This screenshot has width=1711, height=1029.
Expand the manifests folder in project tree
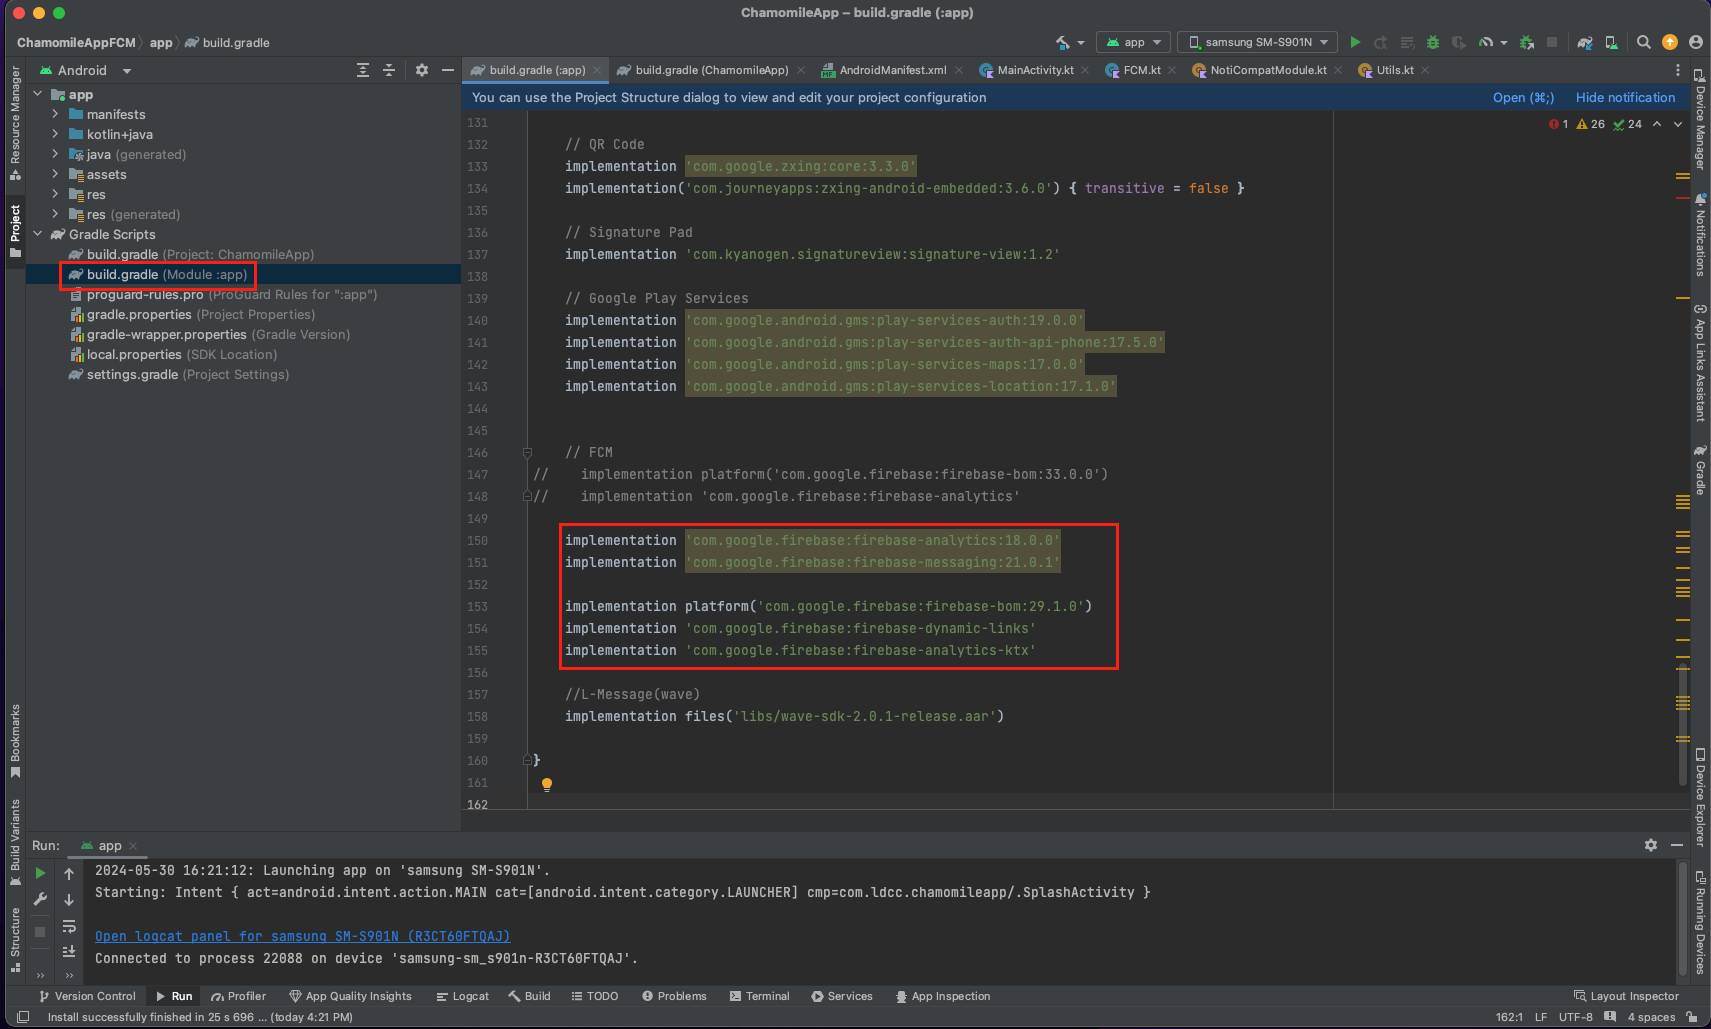point(55,115)
